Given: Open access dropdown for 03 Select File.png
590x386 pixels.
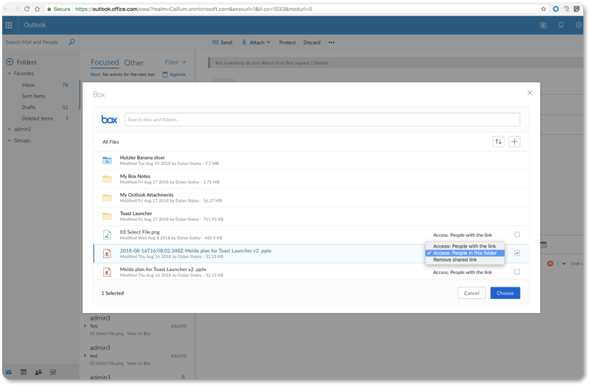Looking at the screenshot, I should coord(462,235).
